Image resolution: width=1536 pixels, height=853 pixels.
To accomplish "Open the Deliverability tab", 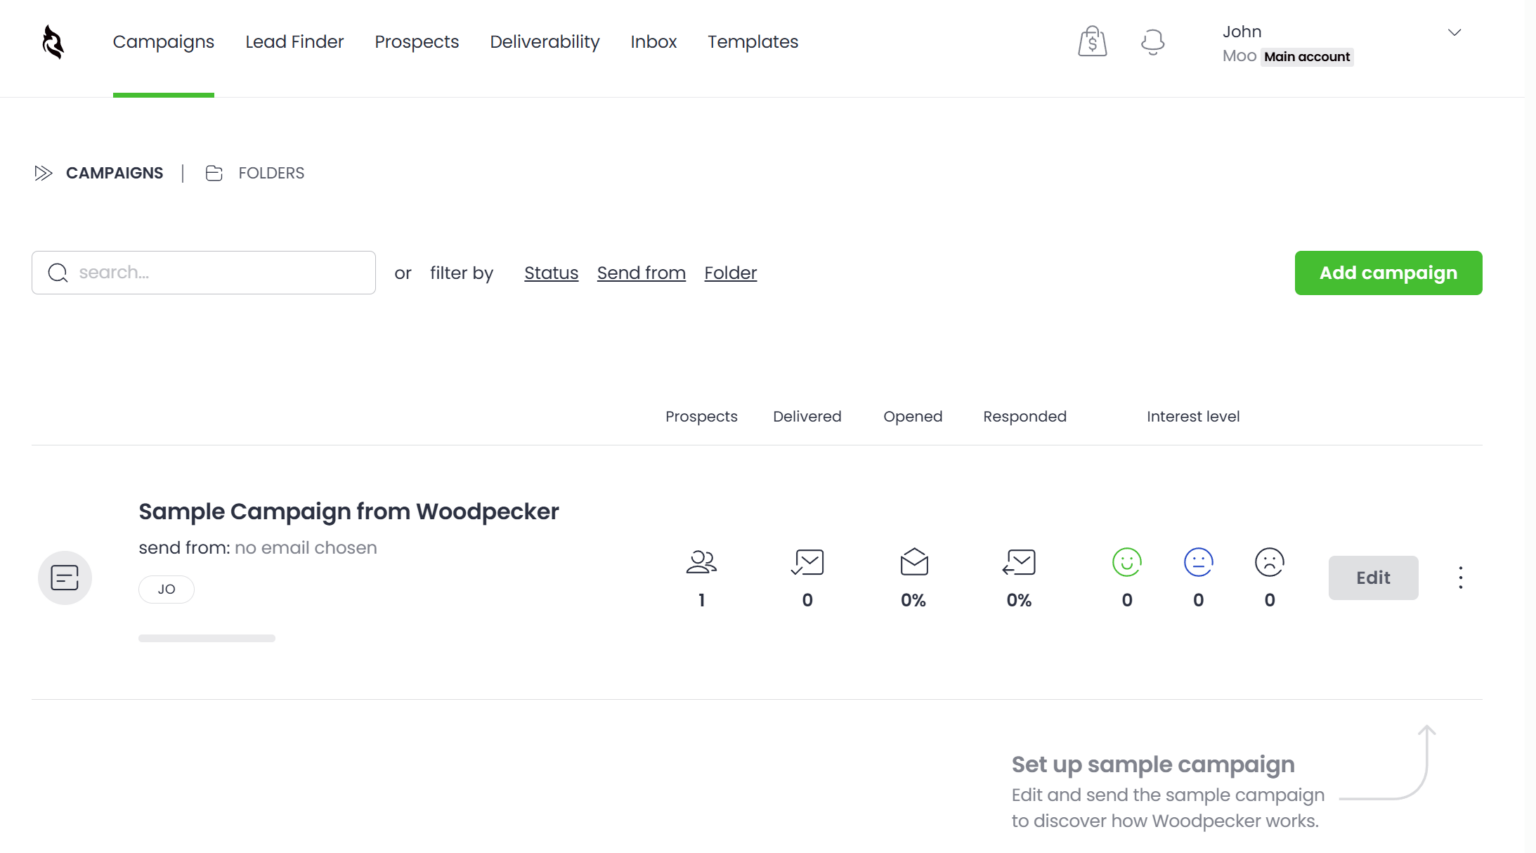I will (545, 42).
